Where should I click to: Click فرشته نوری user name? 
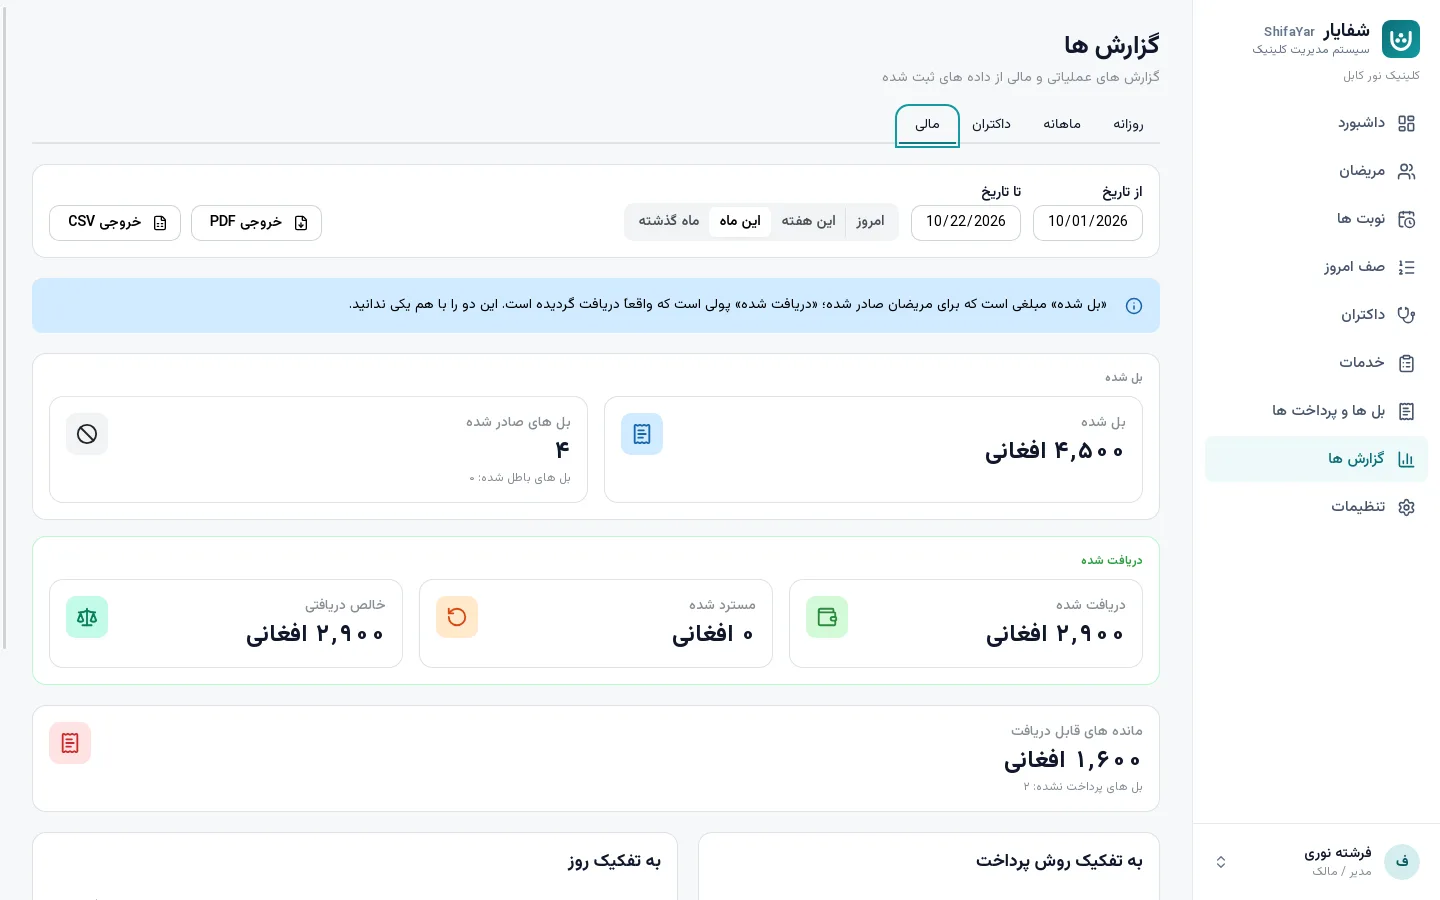[x=1338, y=853]
